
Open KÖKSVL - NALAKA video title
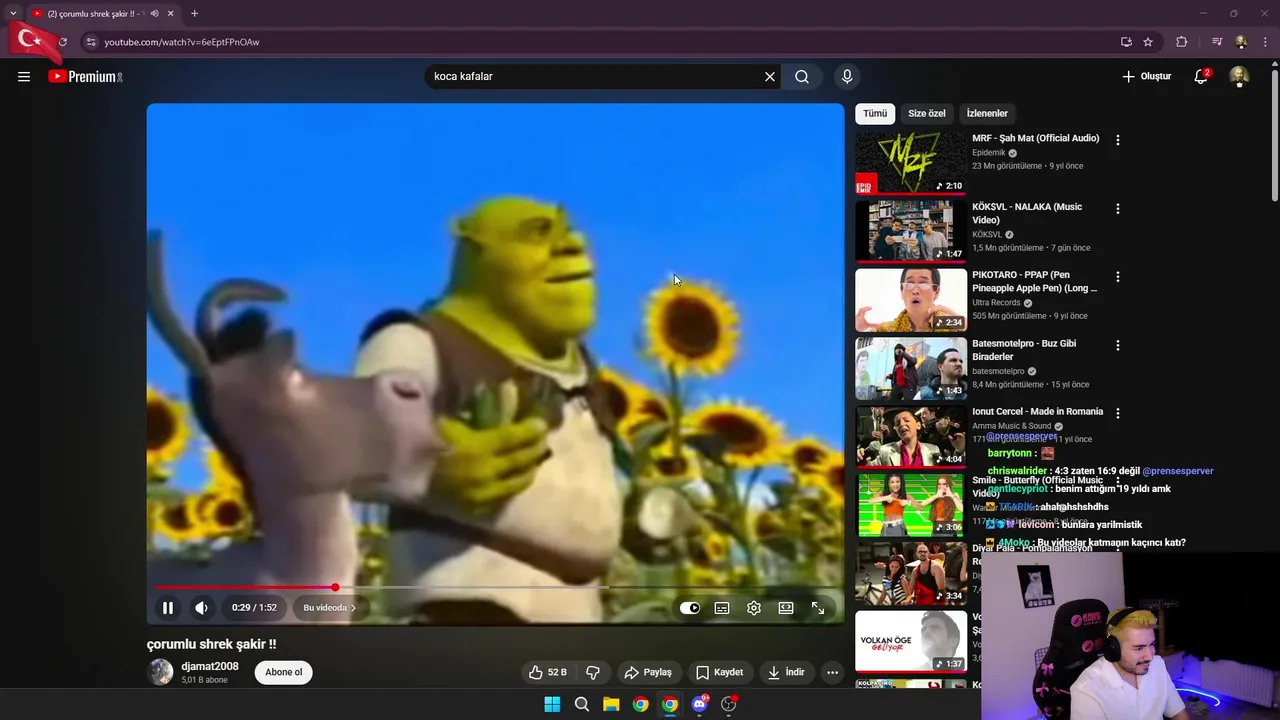click(1027, 213)
